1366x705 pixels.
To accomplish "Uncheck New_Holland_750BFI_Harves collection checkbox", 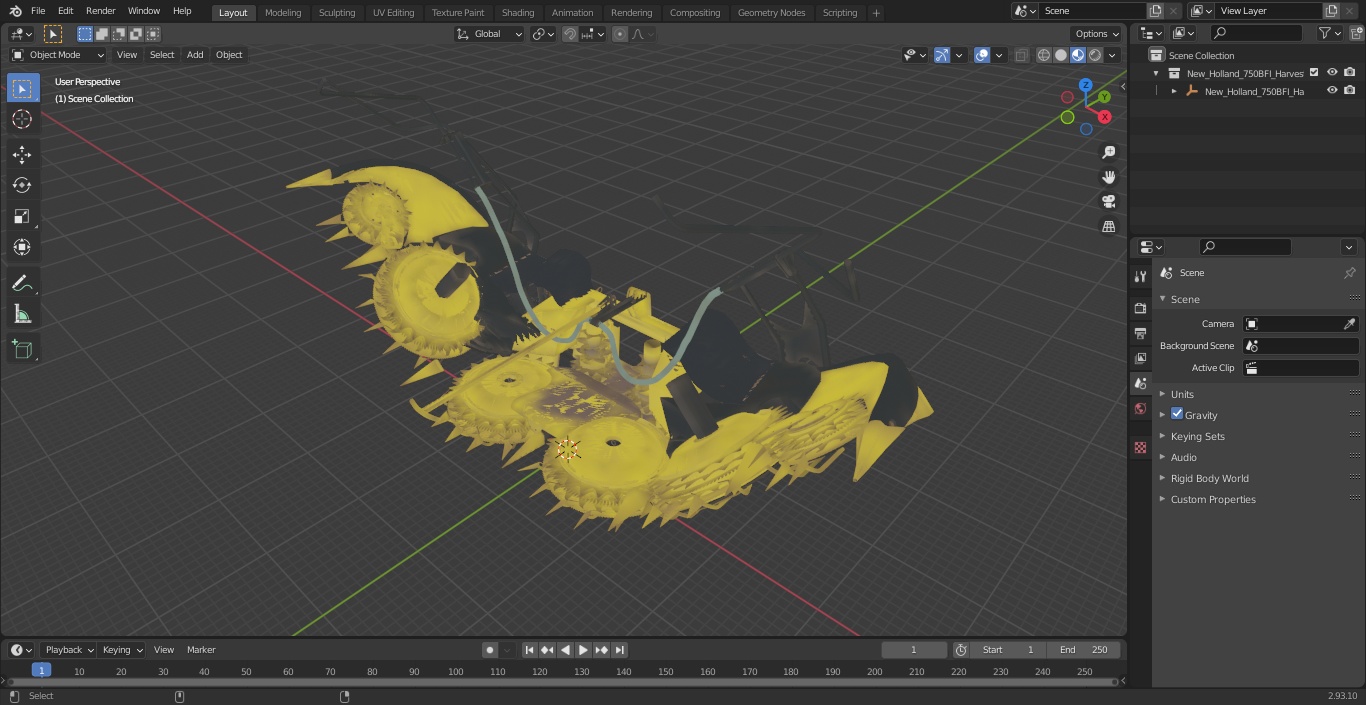I will 1314,72.
